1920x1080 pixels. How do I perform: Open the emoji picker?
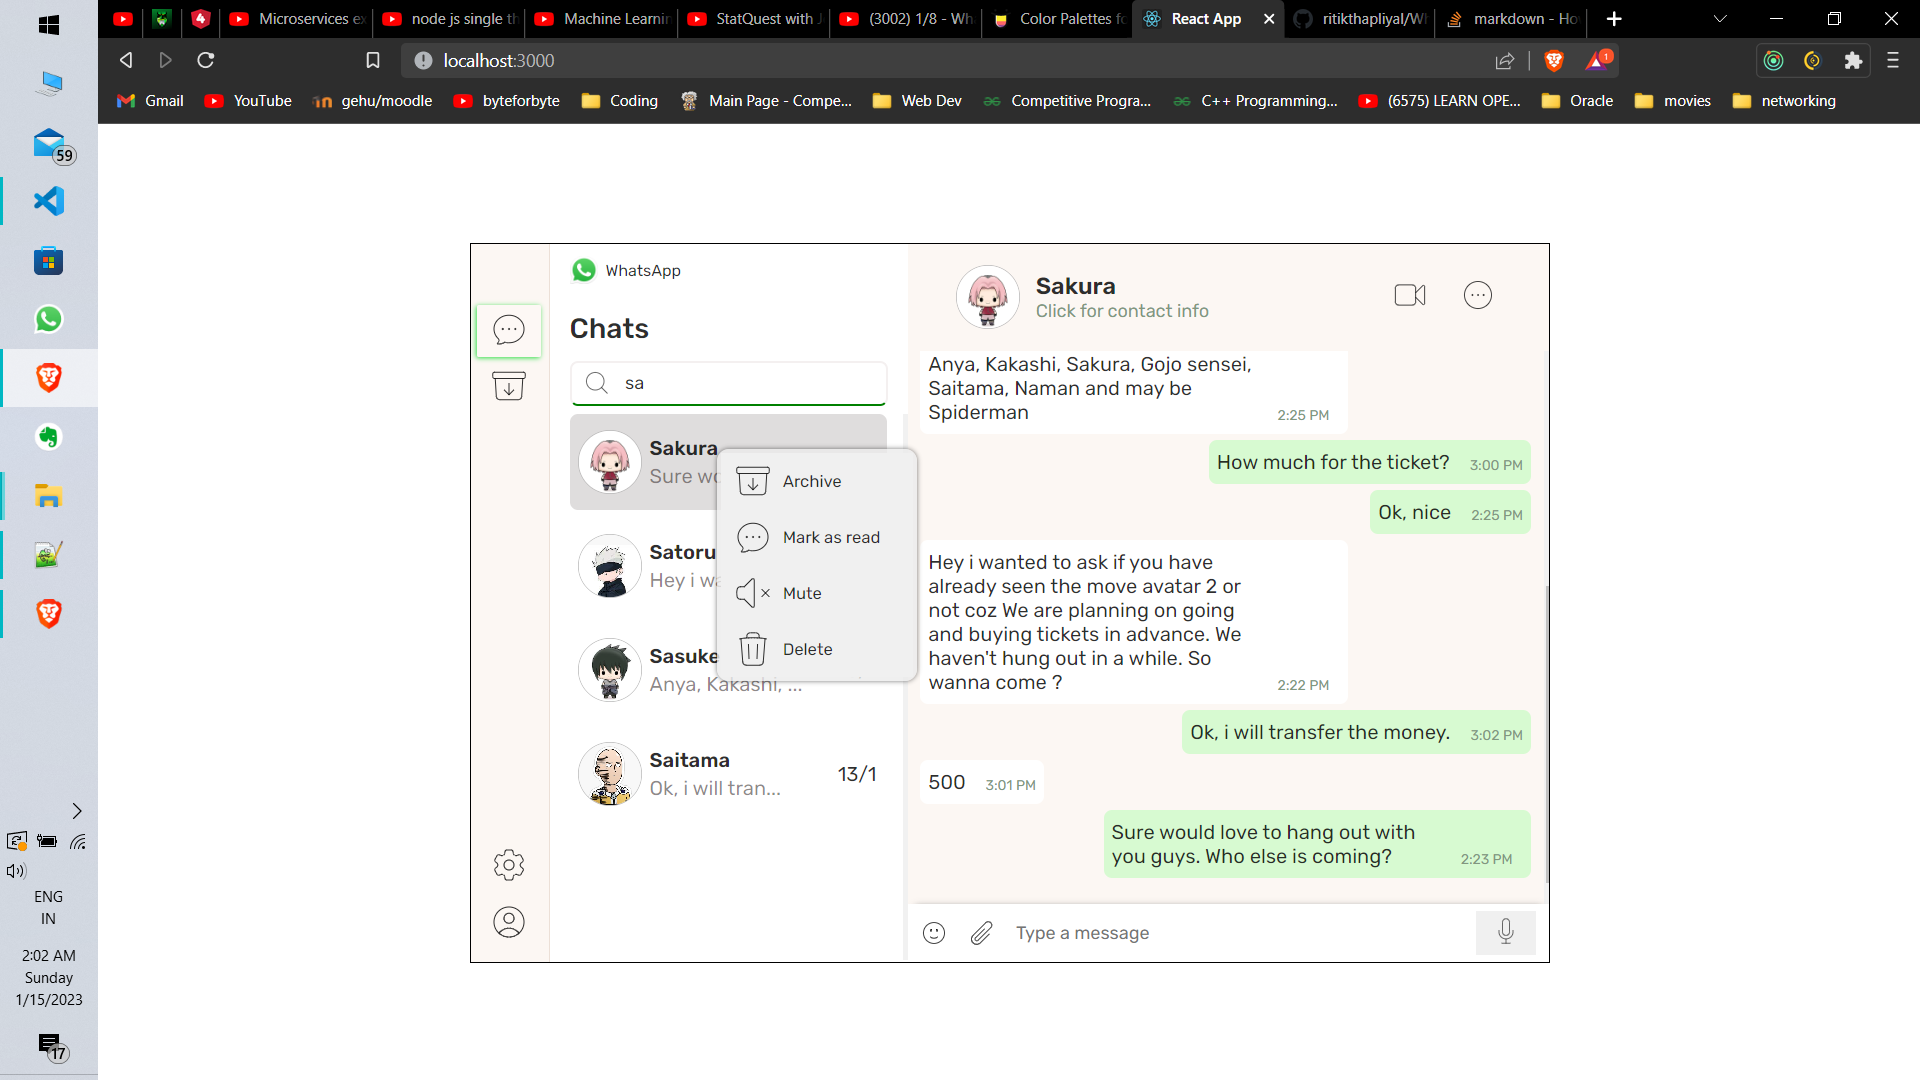(x=934, y=933)
